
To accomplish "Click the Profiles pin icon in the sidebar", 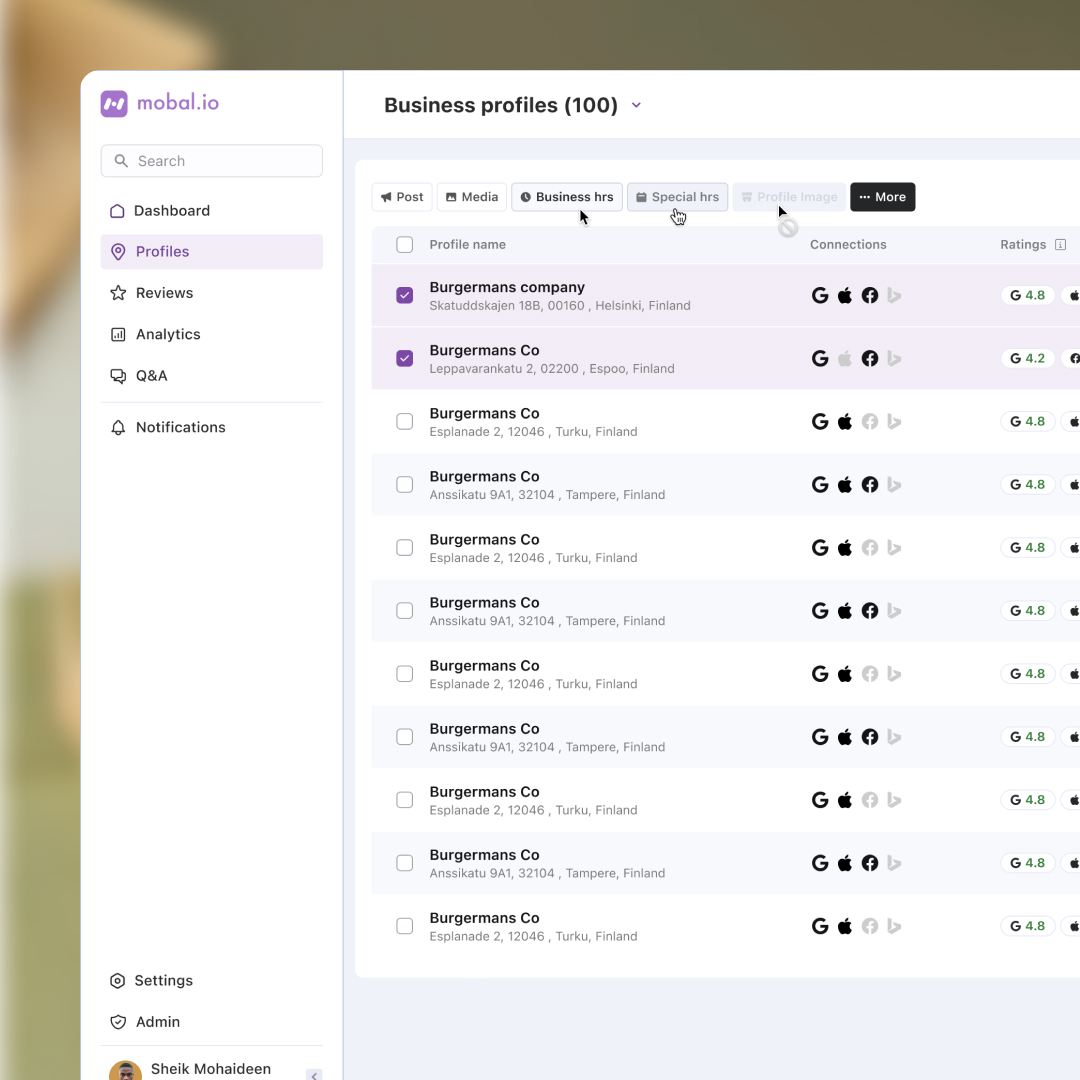I will 118,251.
